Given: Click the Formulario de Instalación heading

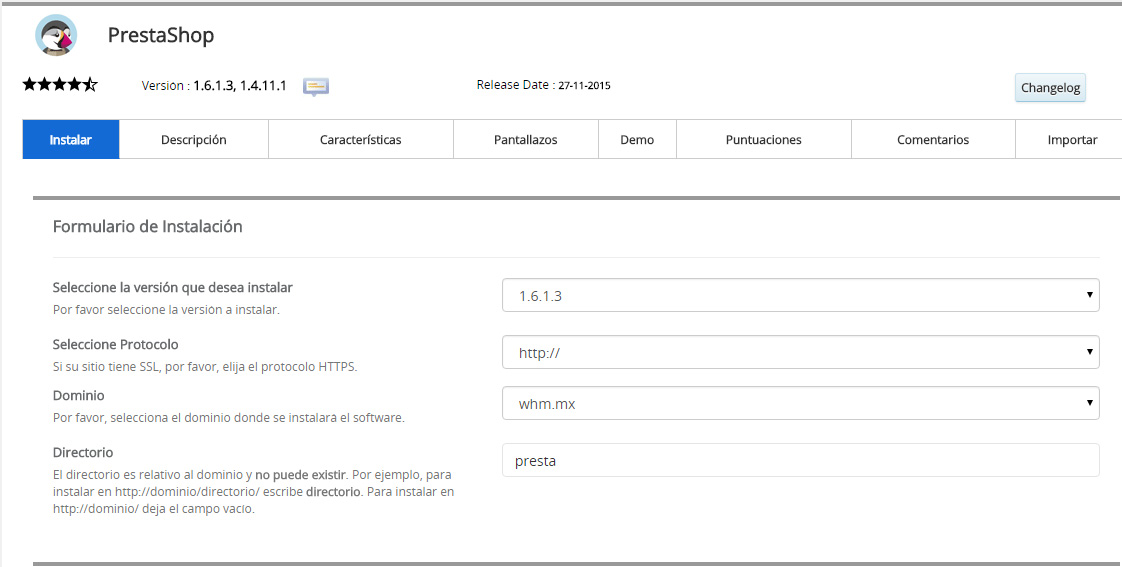Looking at the screenshot, I should click(148, 227).
